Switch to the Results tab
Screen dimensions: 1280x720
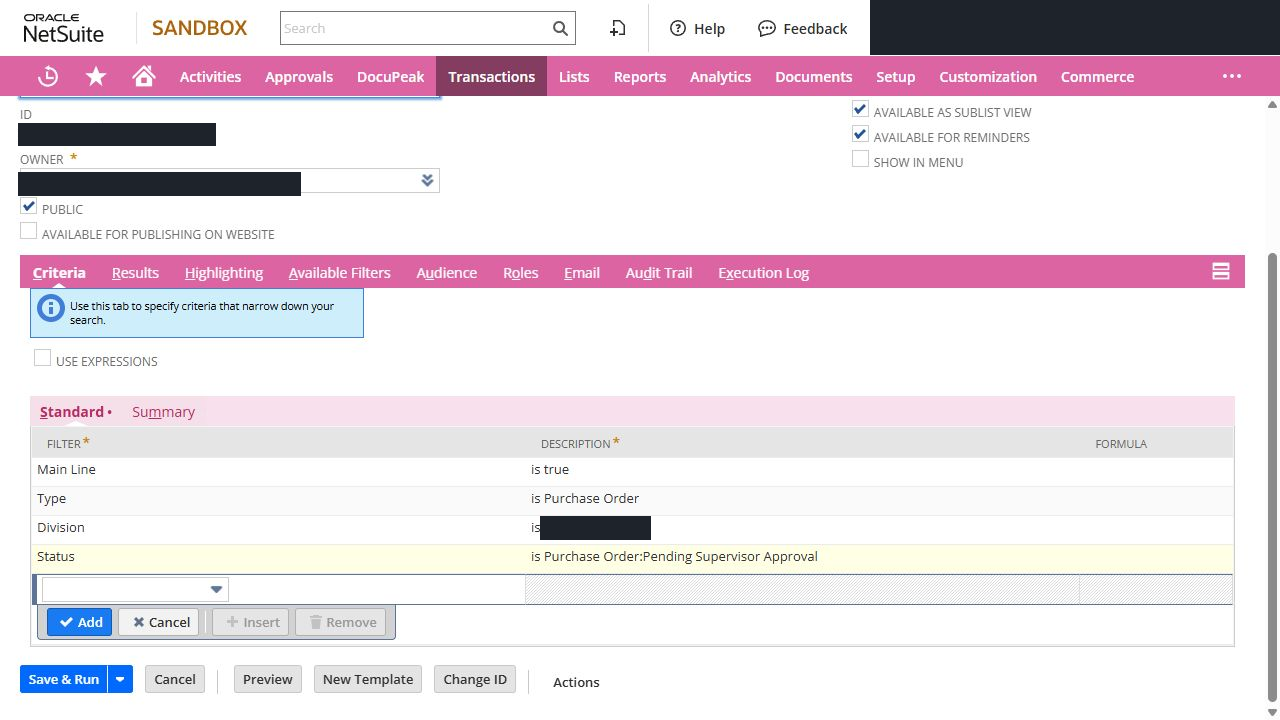[135, 272]
